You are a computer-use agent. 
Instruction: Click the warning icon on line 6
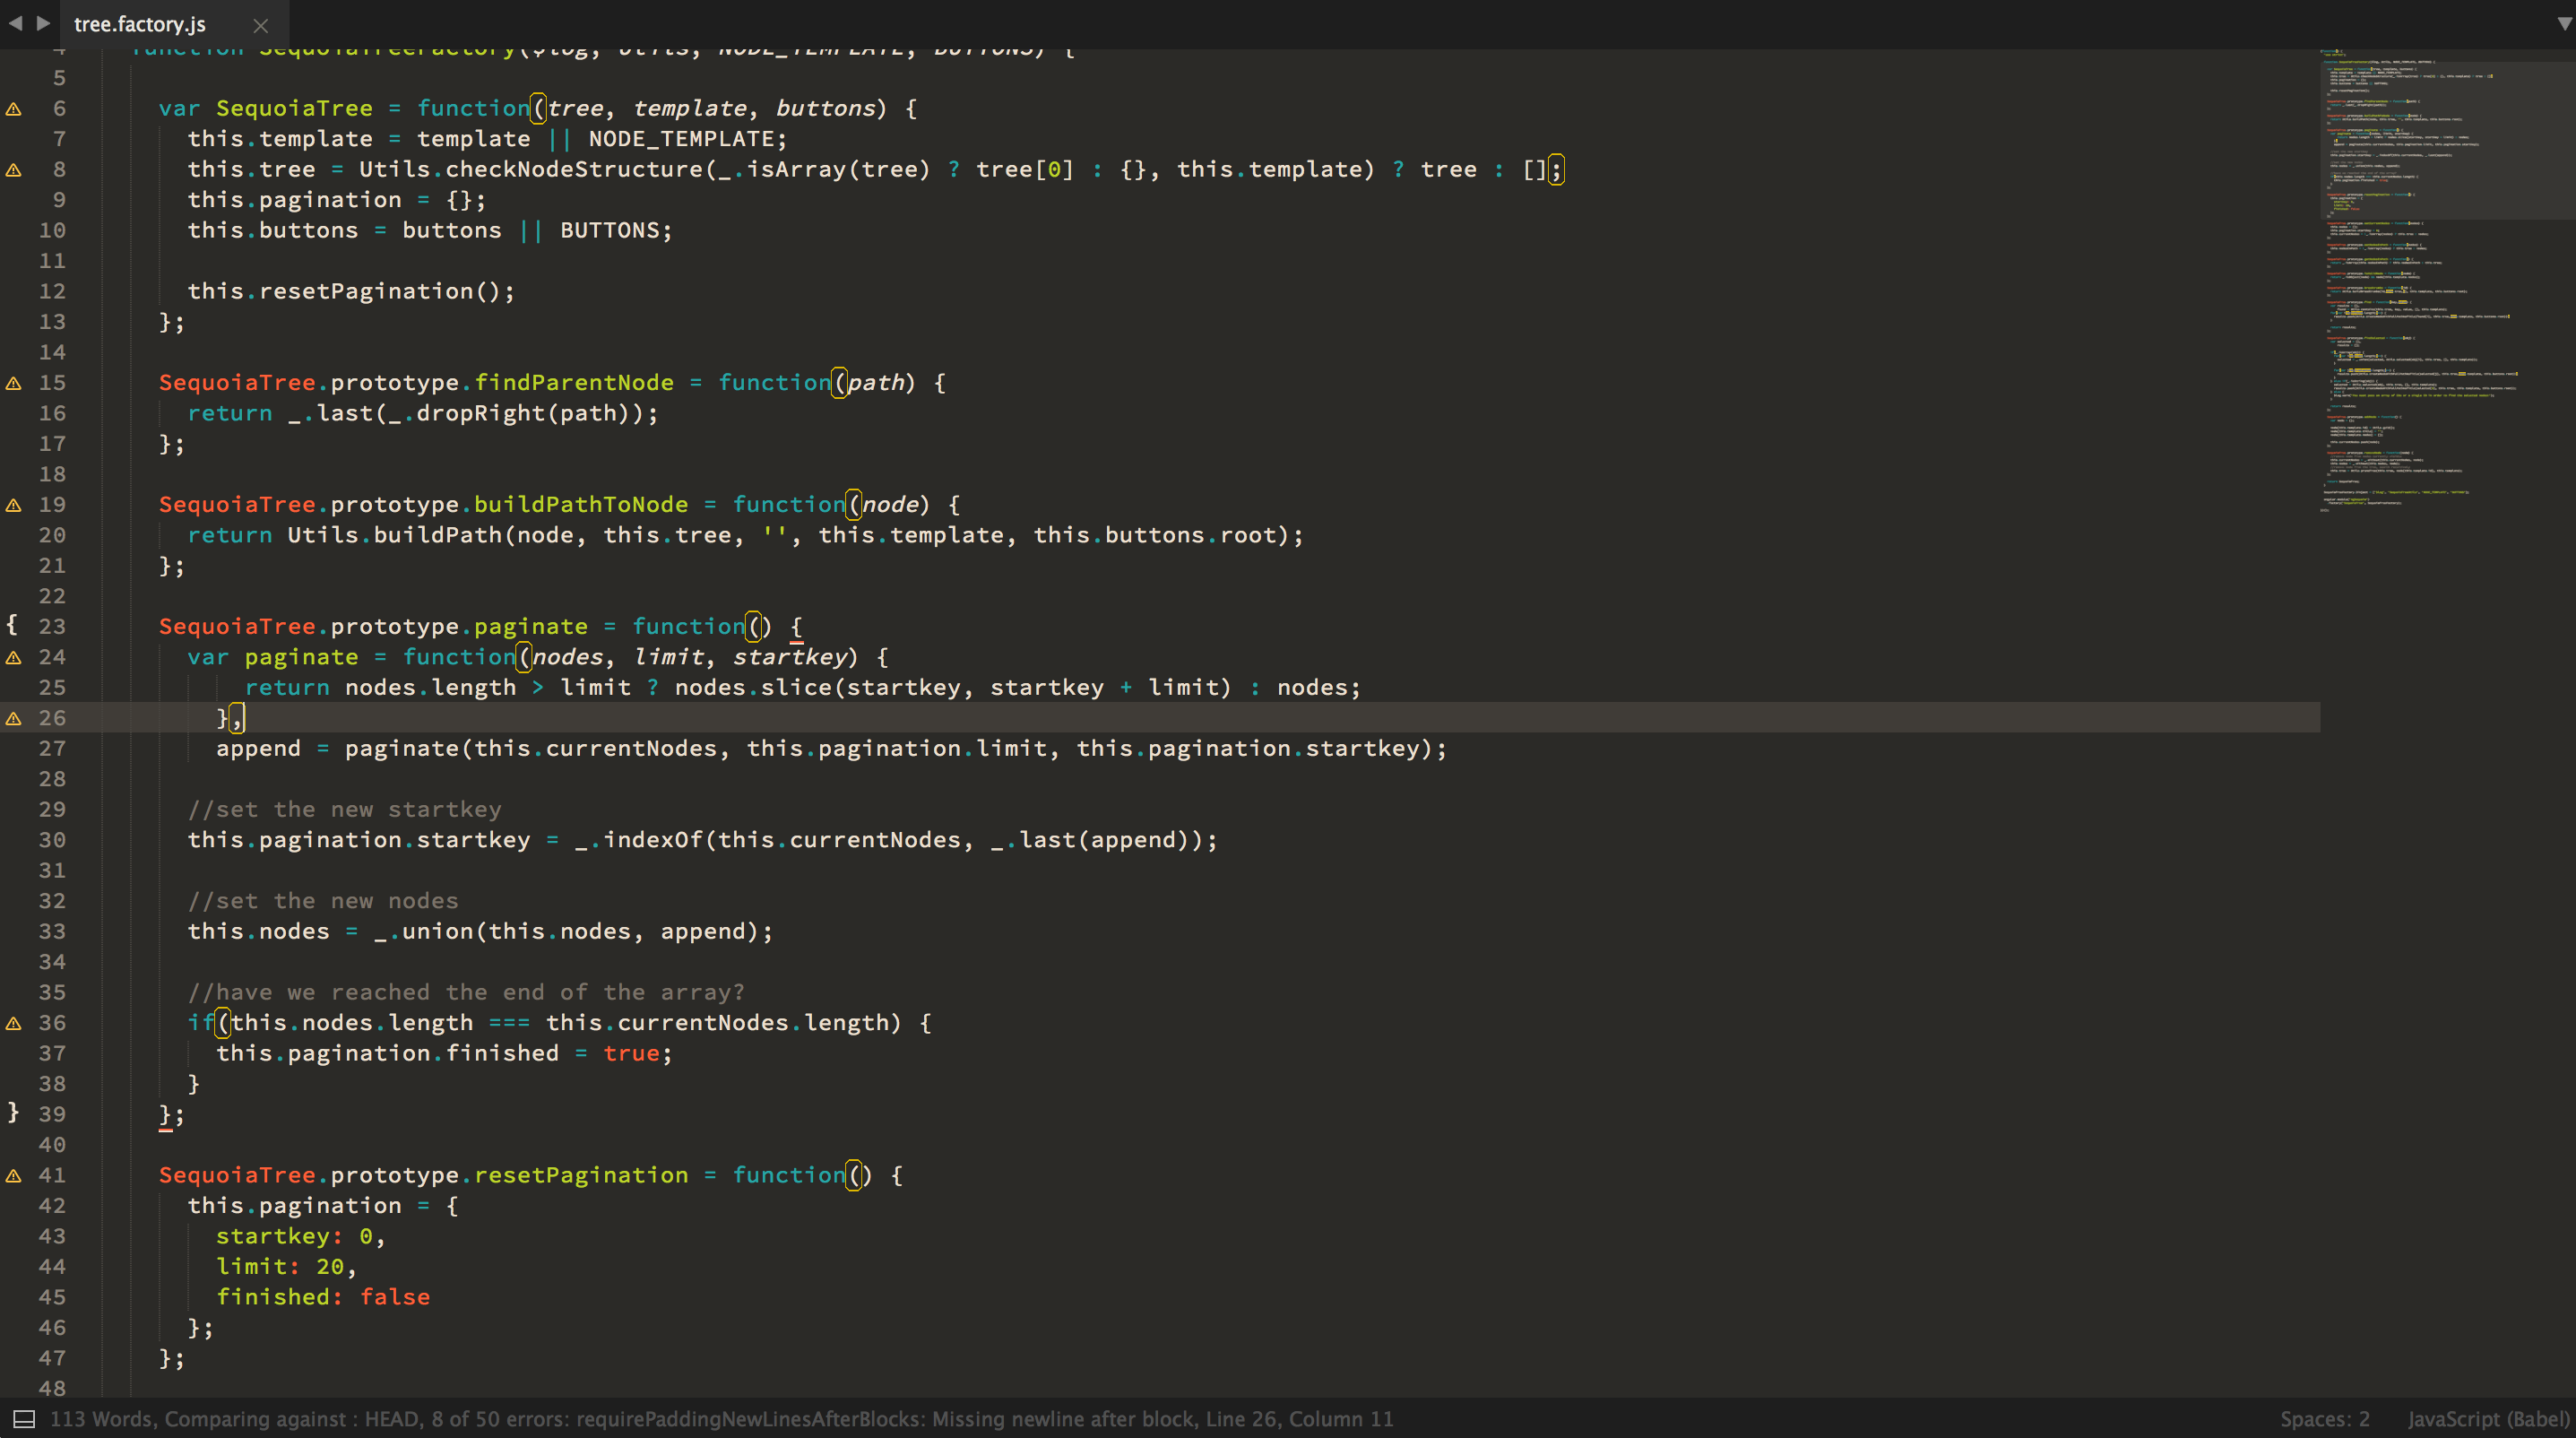pyautogui.click(x=14, y=109)
